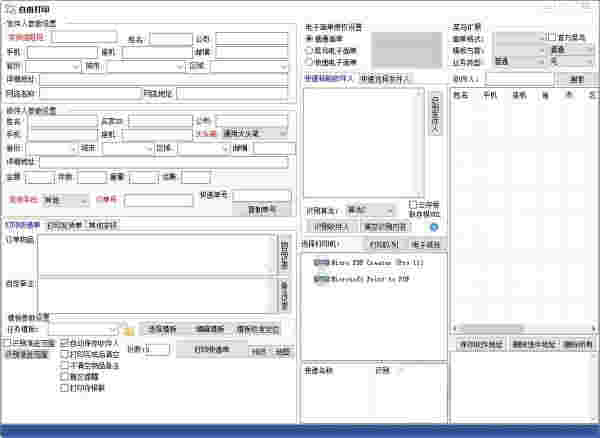Switch to the first bottom-left print tab

click(23, 225)
